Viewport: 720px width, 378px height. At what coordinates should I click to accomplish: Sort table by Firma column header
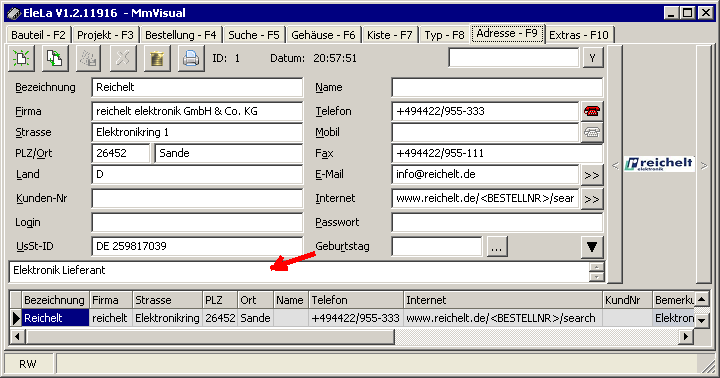click(111, 300)
